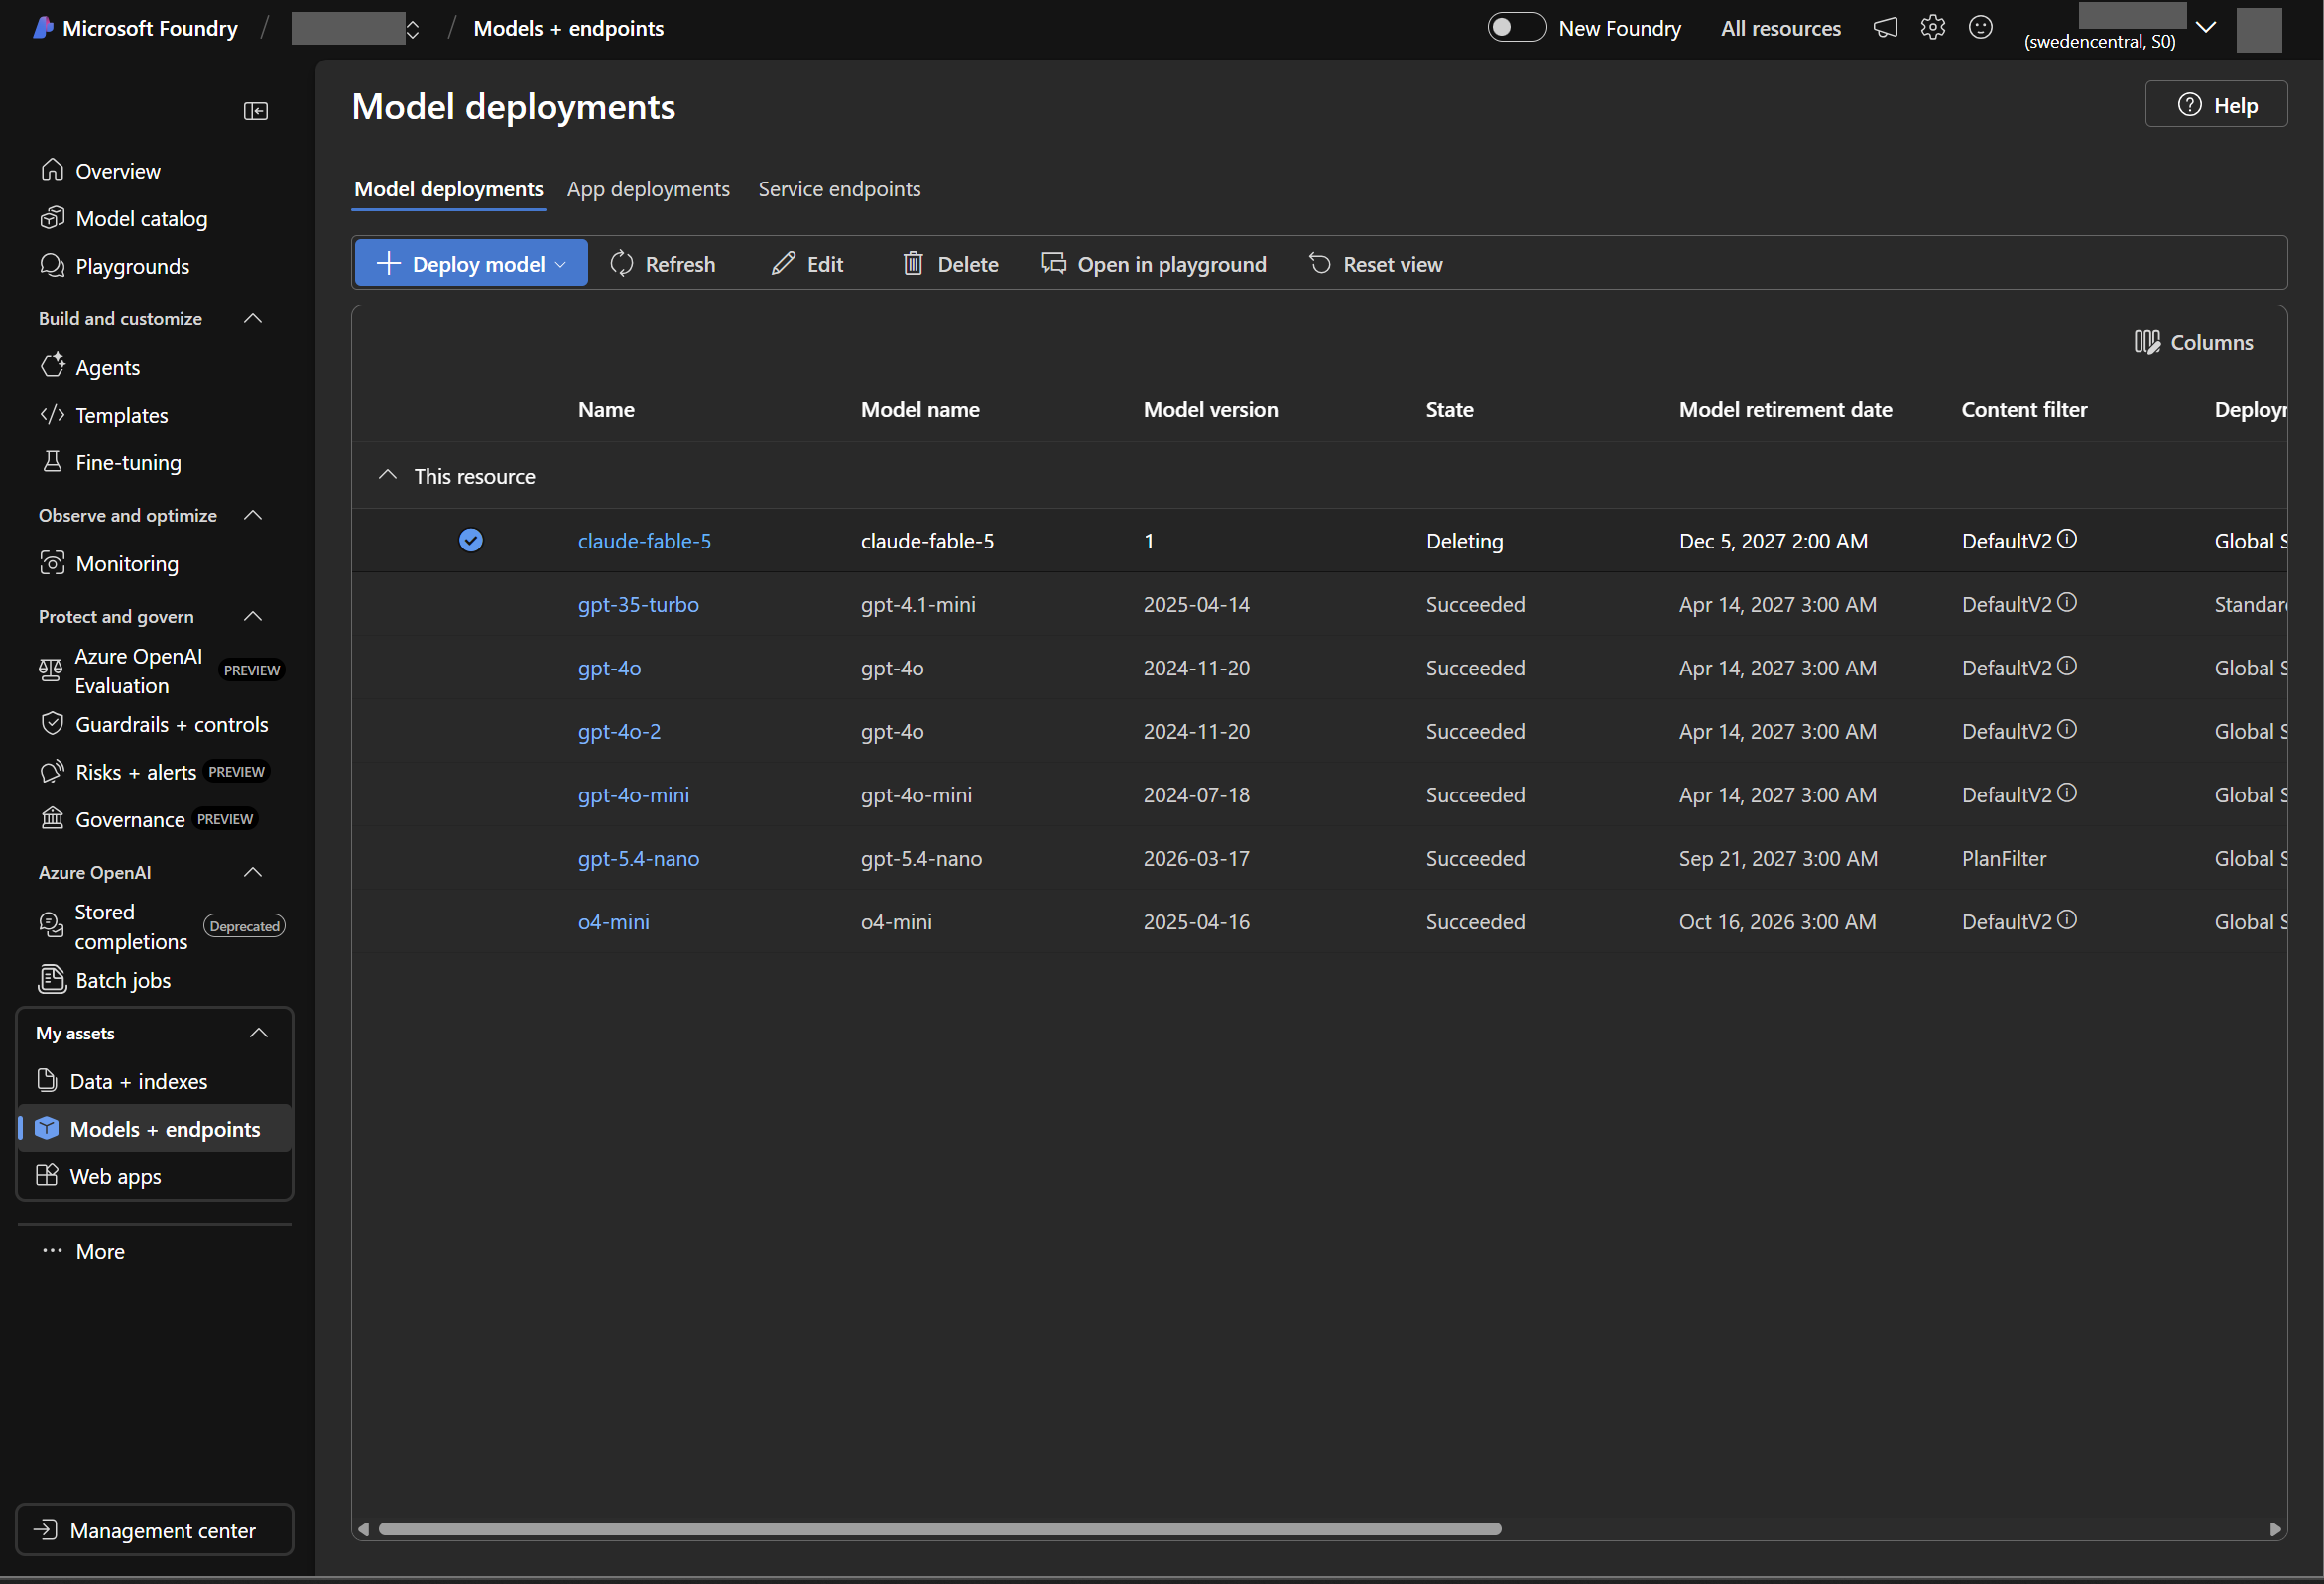Click the scrollbar right arrow

(2275, 1529)
